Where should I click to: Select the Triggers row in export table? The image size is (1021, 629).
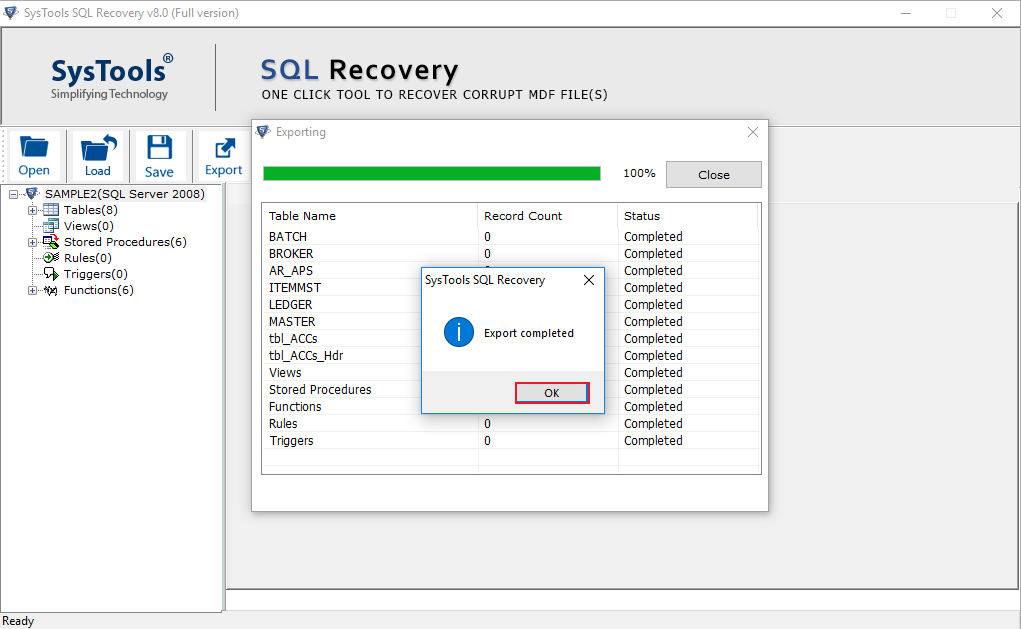511,440
